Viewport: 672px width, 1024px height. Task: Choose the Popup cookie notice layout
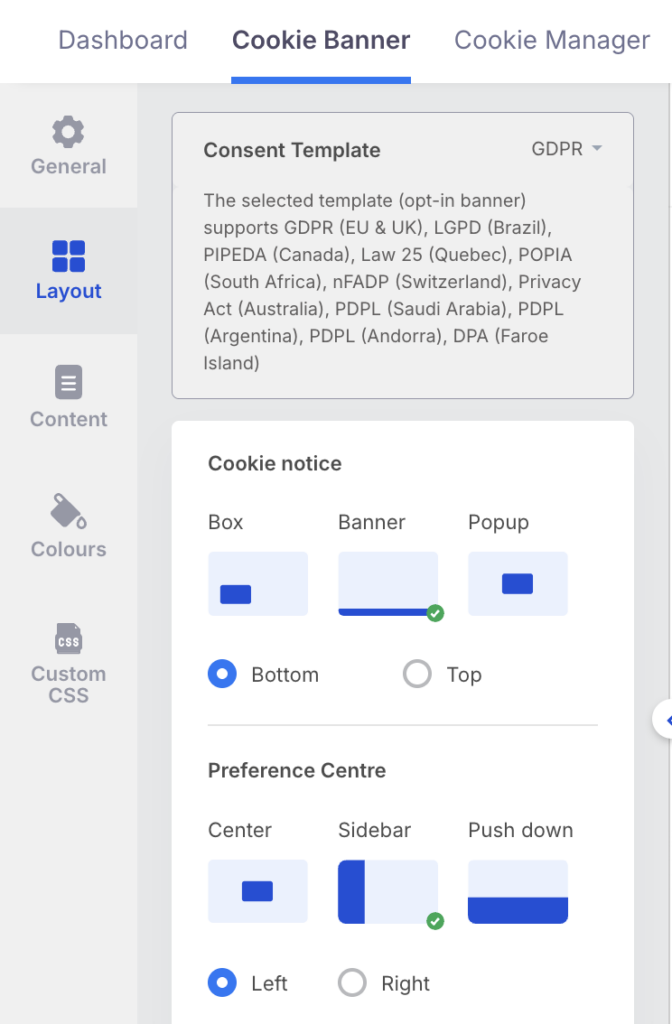[517, 584]
